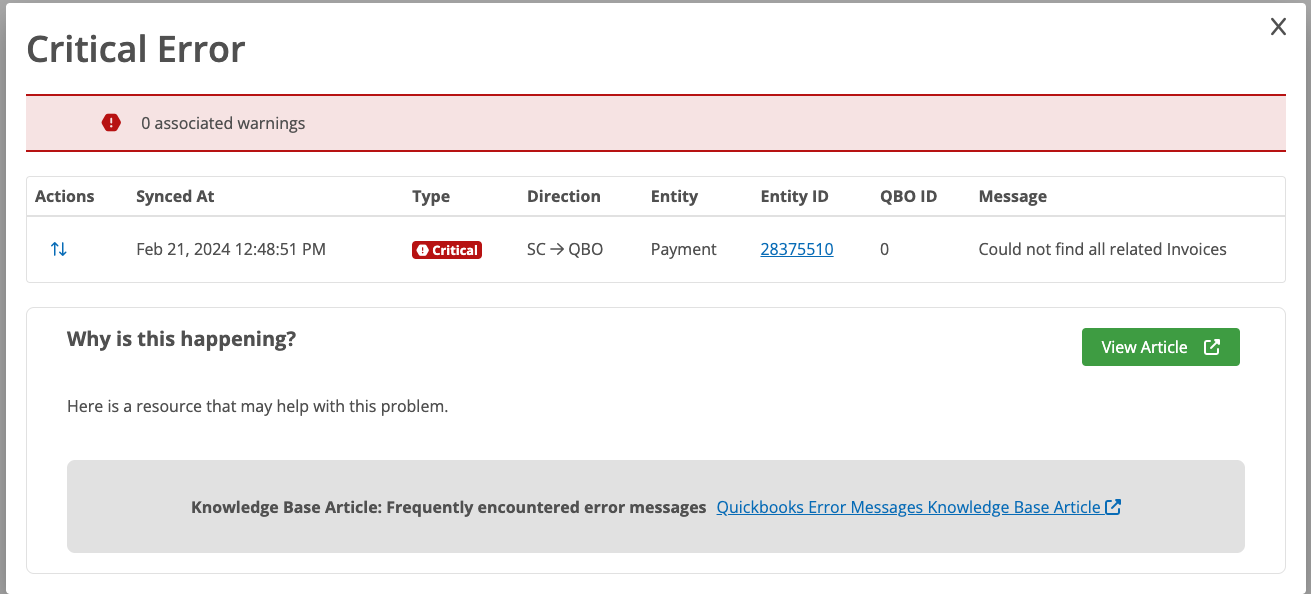The width and height of the screenshot is (1311, 594).
Task: Click the Direction column header
Action: pyautogui.click(x=564, y=196)
